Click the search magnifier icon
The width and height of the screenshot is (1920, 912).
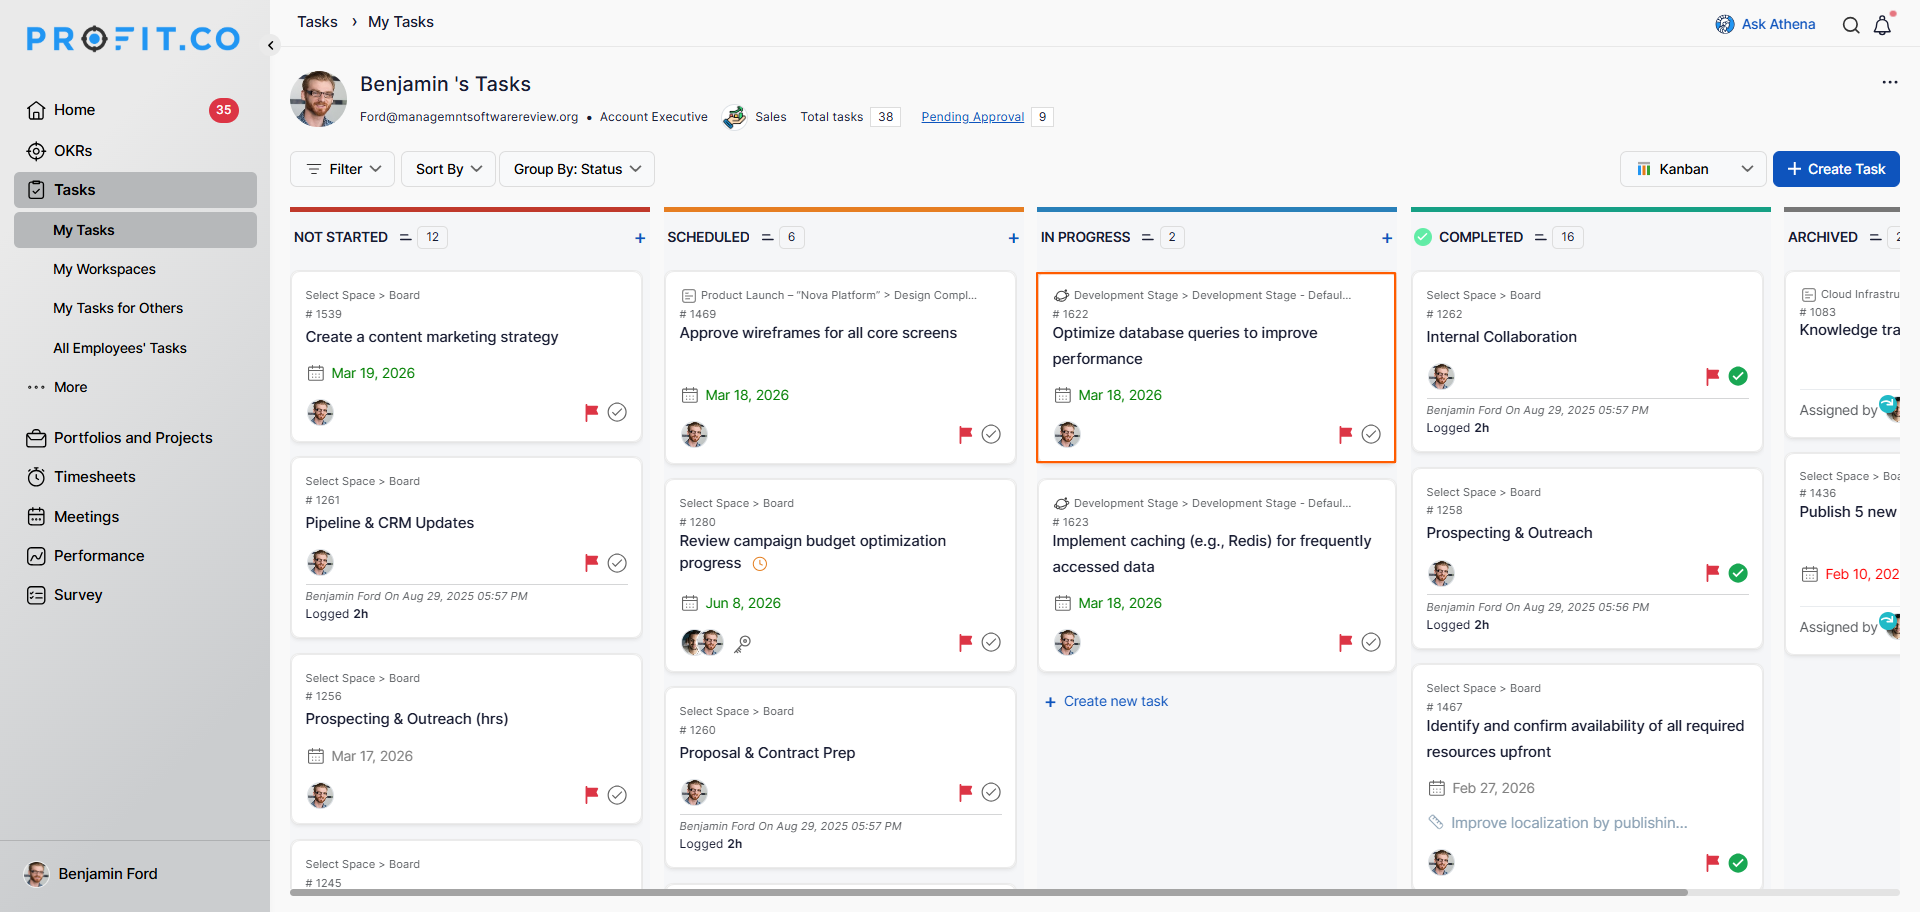click(x=1851, y=25)
